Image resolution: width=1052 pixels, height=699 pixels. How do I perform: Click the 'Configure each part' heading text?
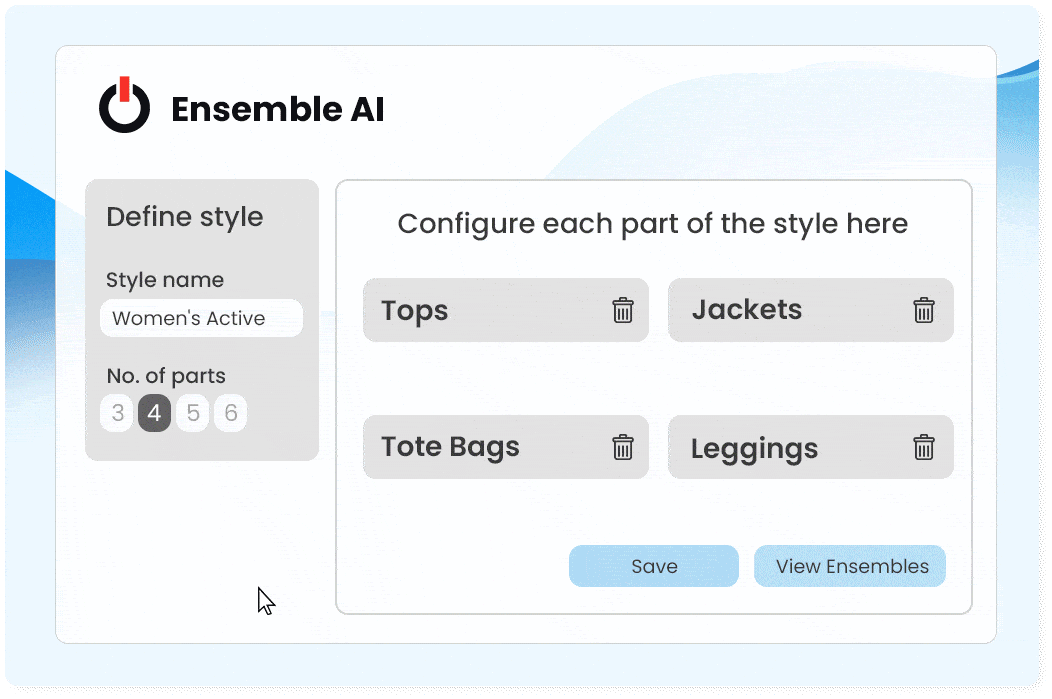652,223
